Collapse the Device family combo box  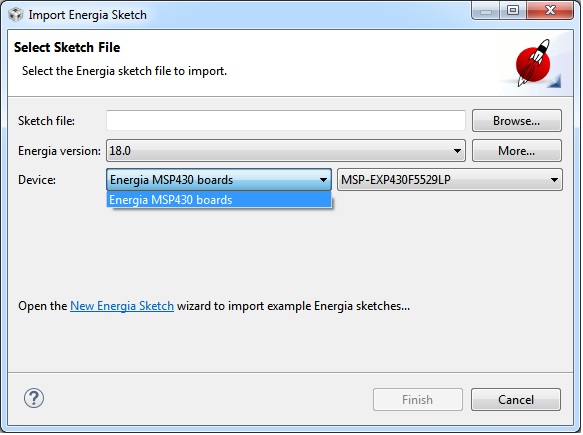pyautogui.click(x=219, y=180)
